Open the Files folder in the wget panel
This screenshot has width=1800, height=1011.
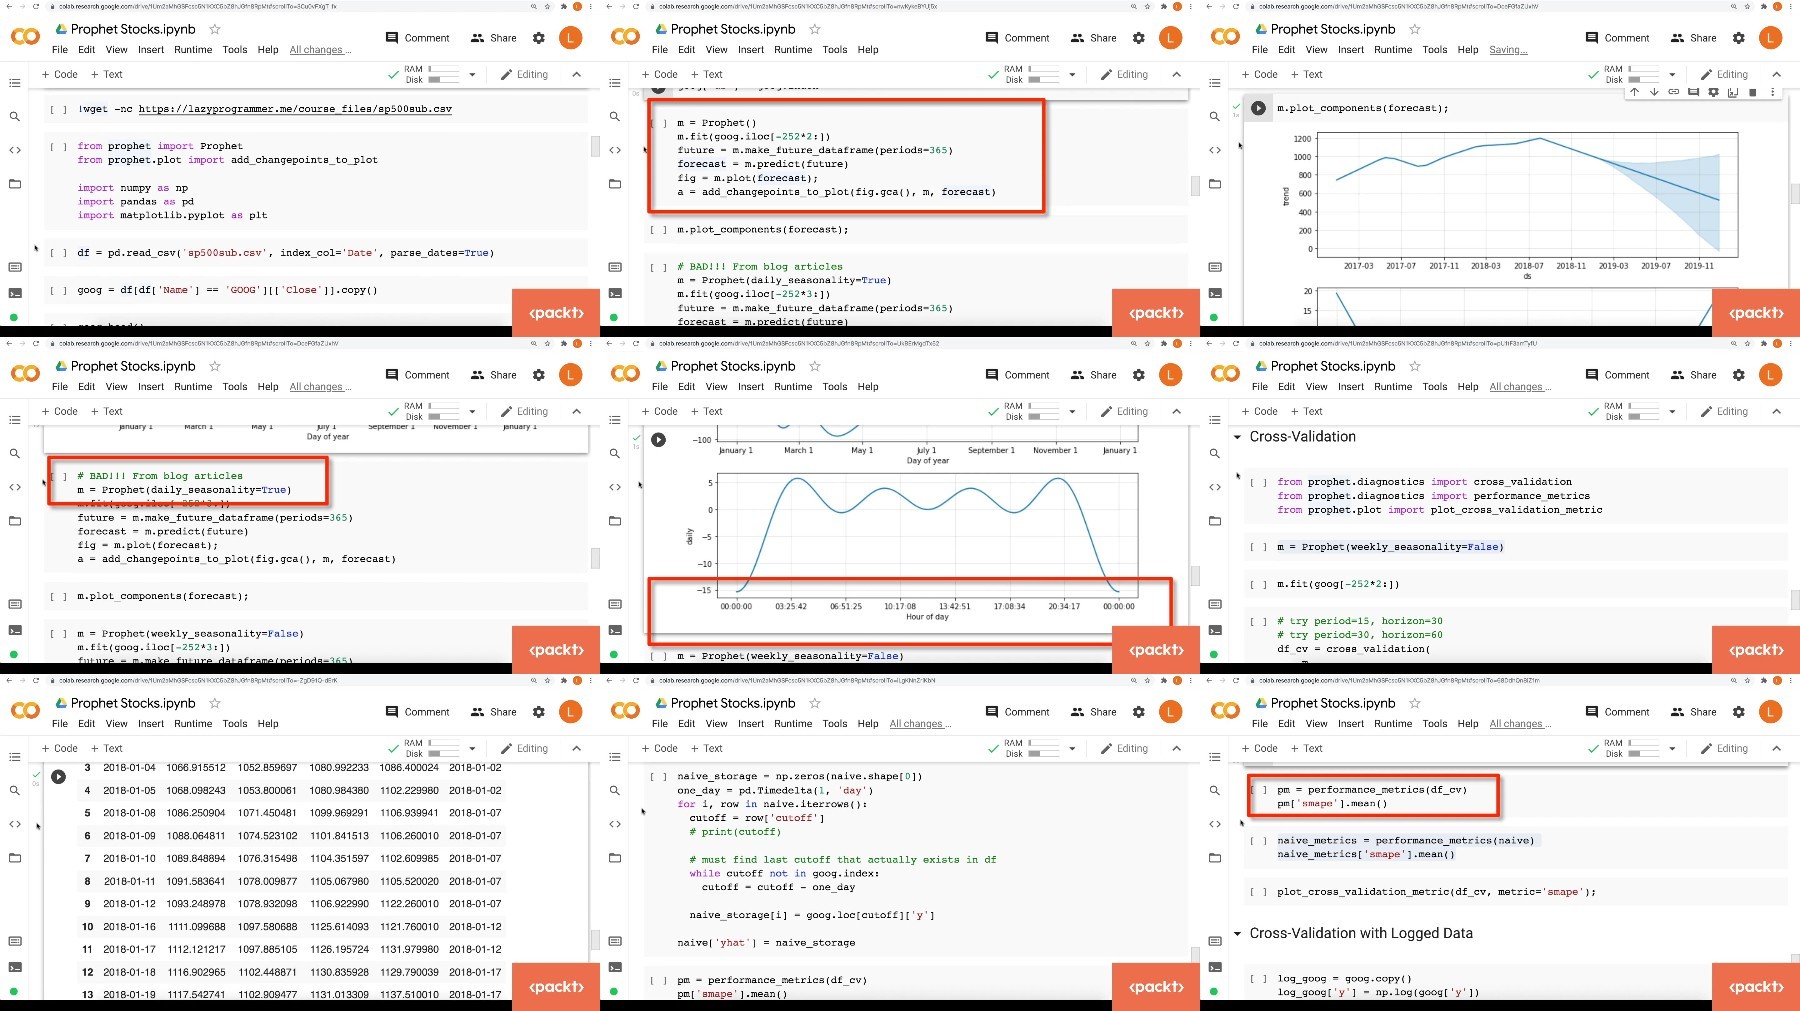point(14,184)
